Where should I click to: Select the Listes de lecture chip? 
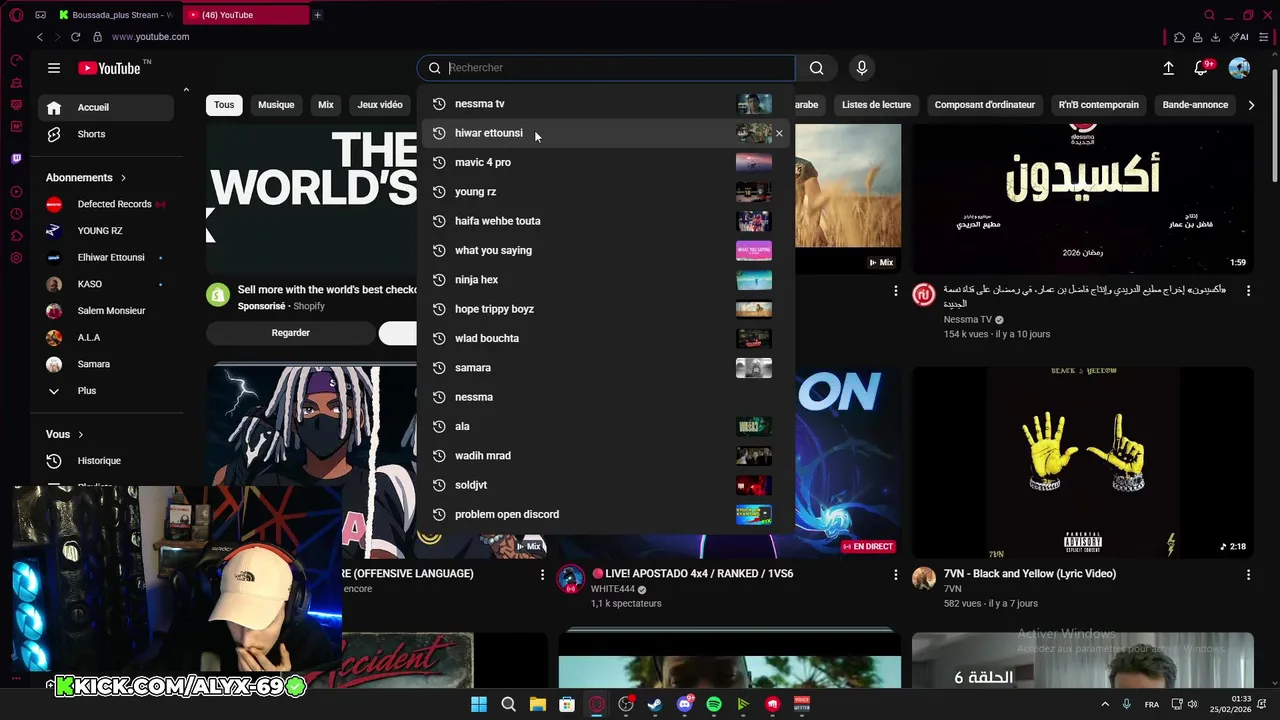click(x=876, y=105)
